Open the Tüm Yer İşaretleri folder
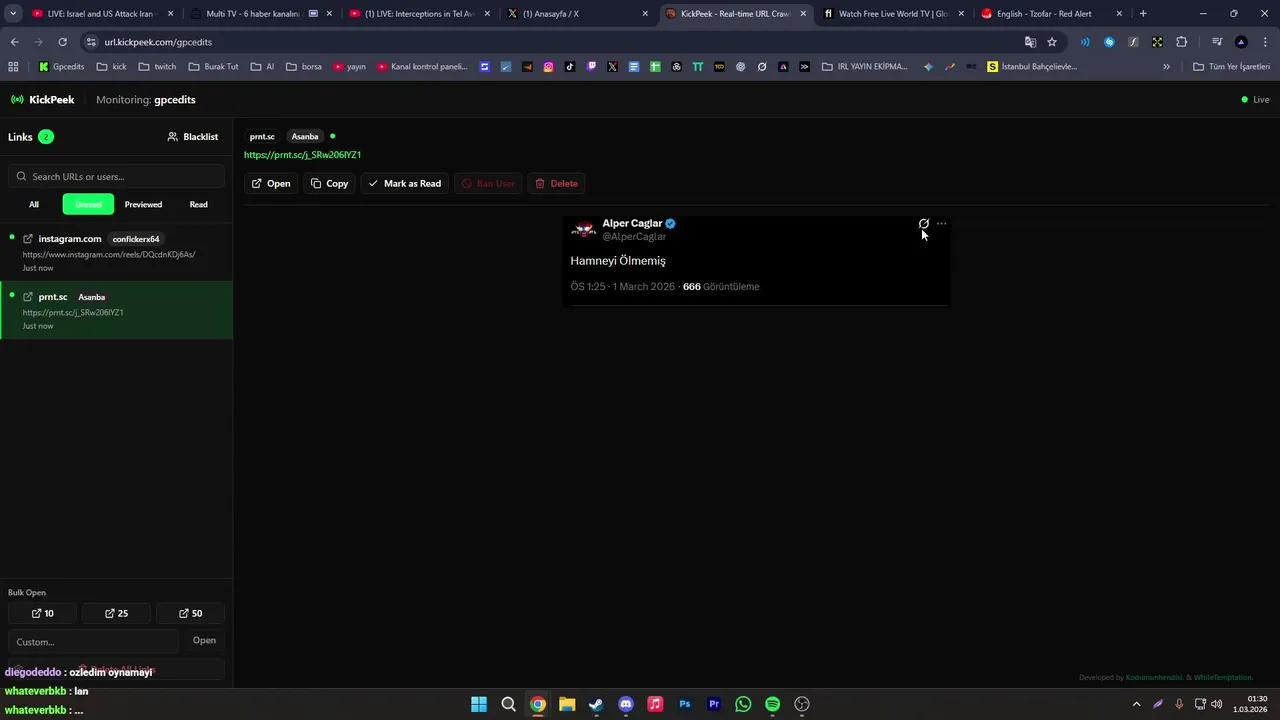1280x720 pixels. click(1232, 67)
